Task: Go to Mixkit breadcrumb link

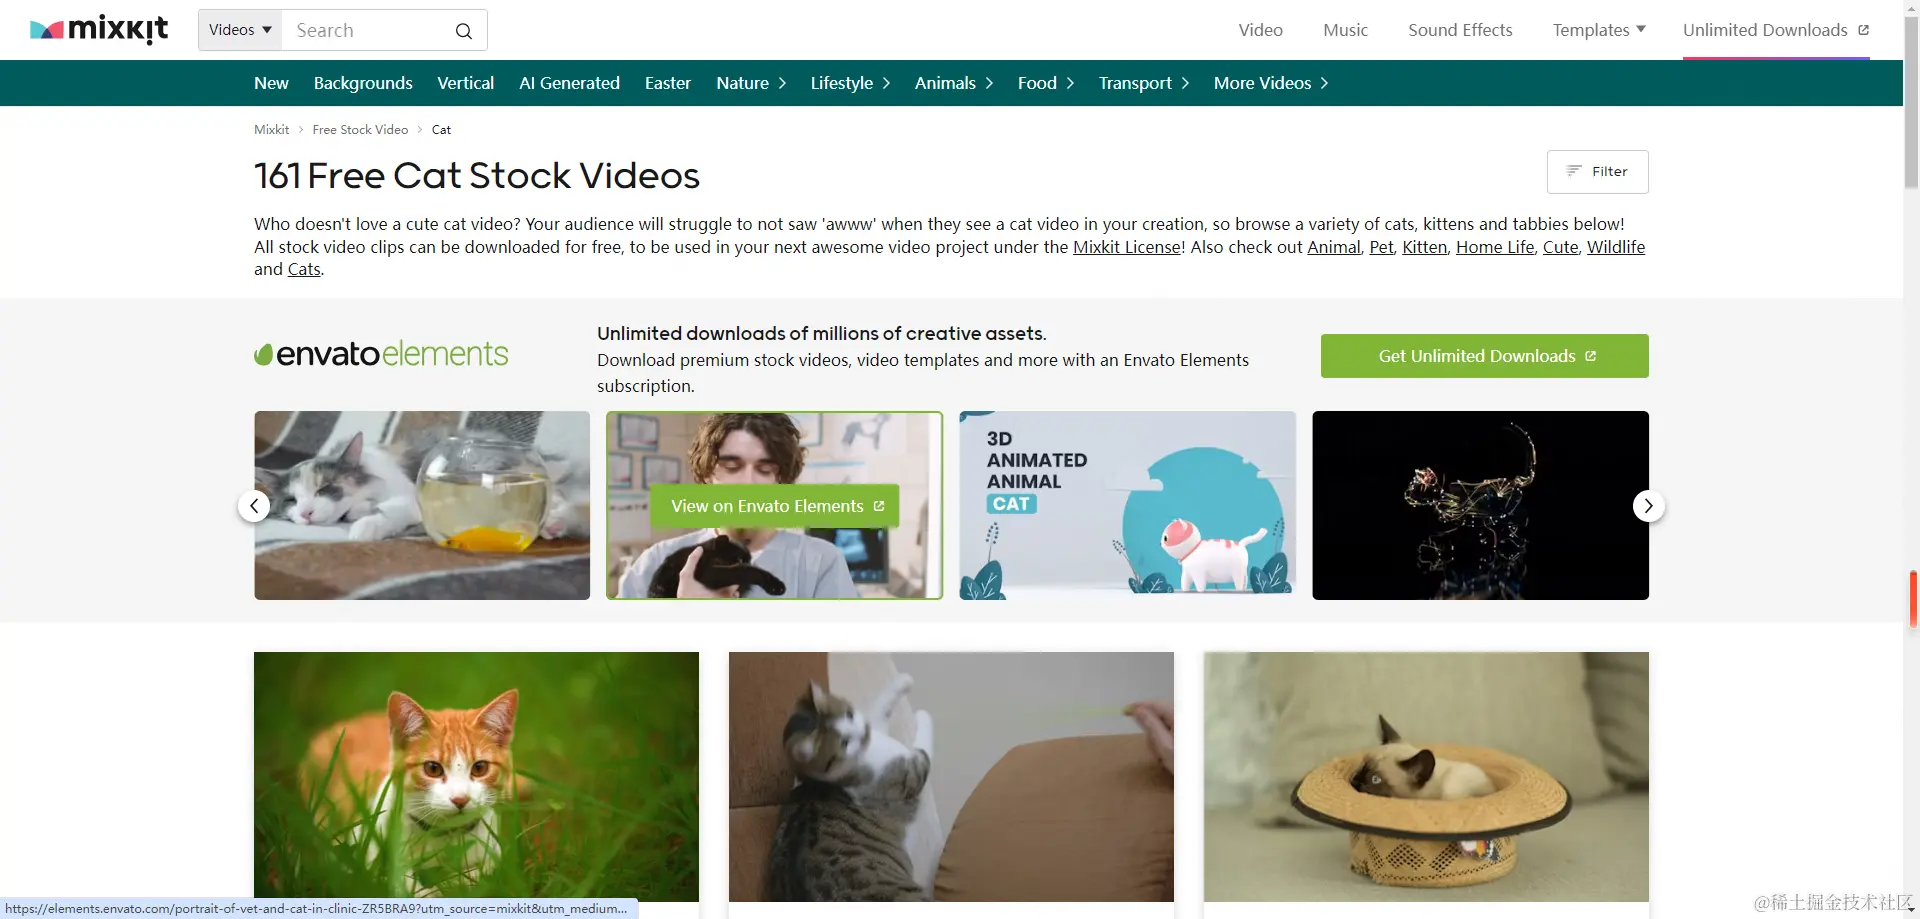Action: coord(271,130)
